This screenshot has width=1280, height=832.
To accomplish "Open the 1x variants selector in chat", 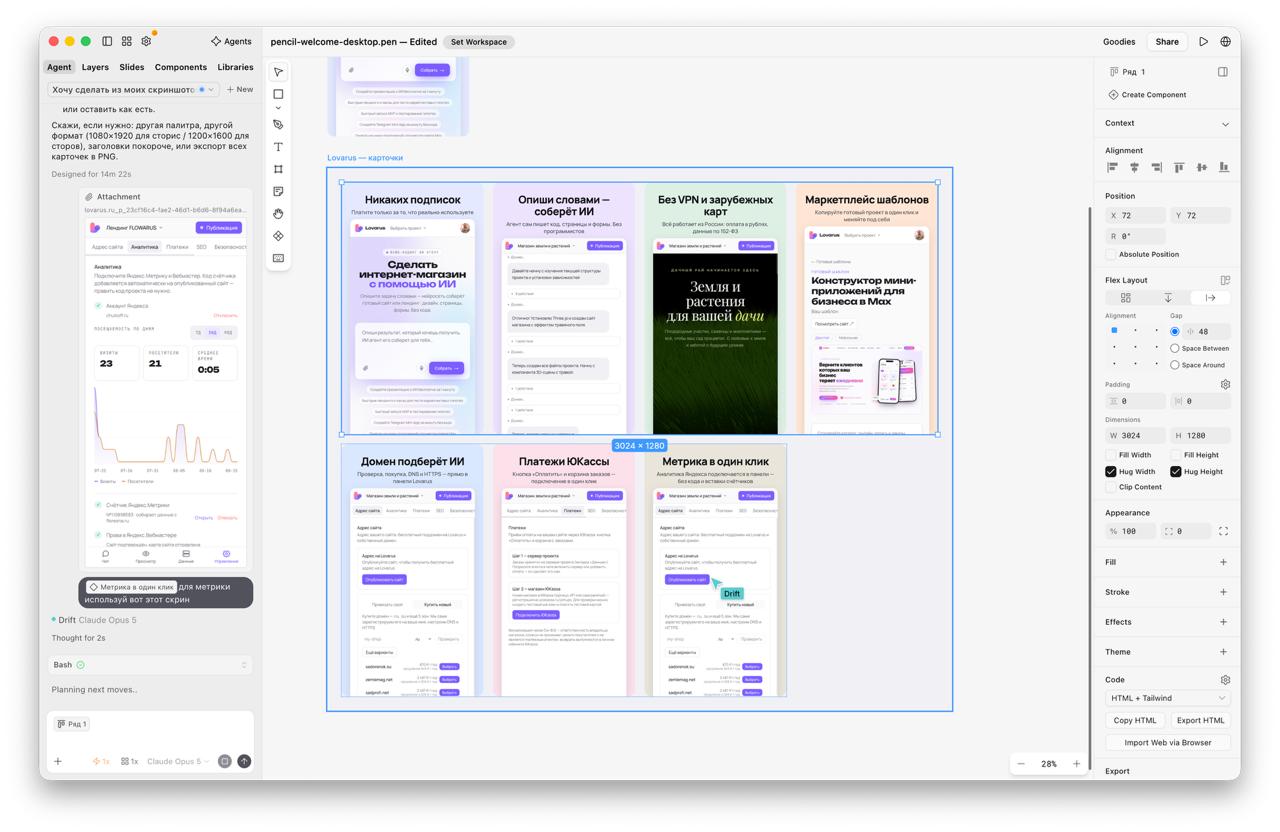I will point(130,761).
